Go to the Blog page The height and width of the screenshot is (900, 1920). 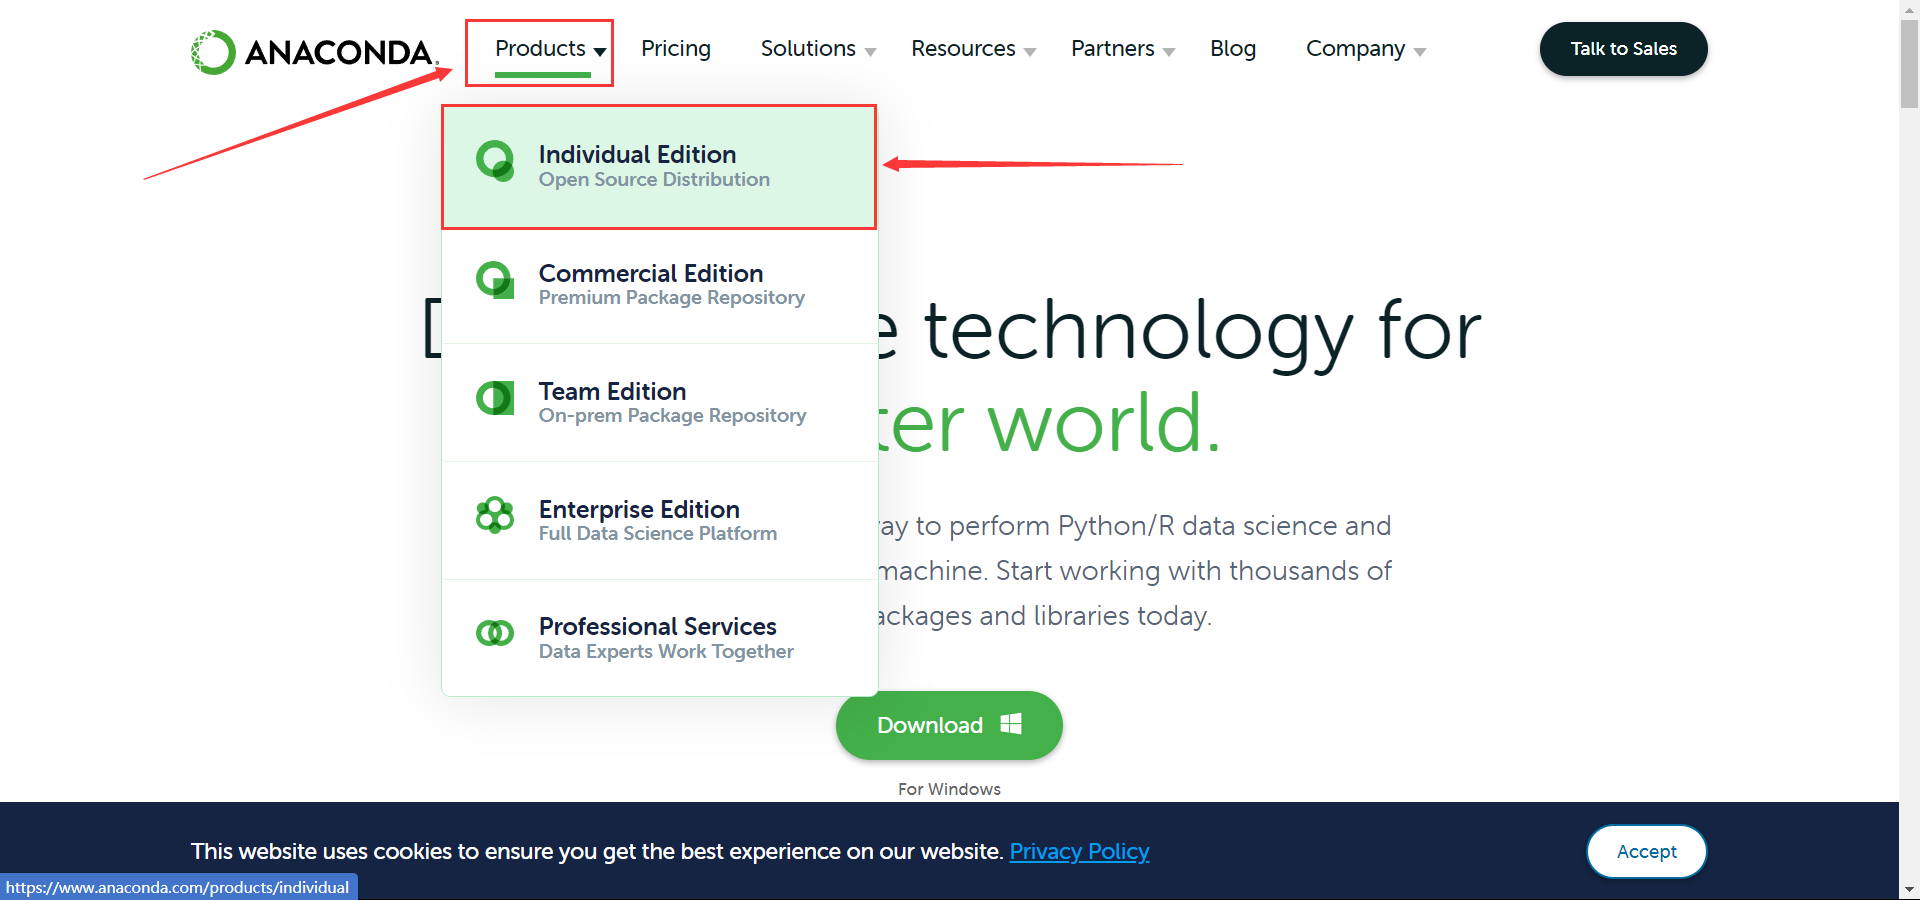pos(1233,49)
